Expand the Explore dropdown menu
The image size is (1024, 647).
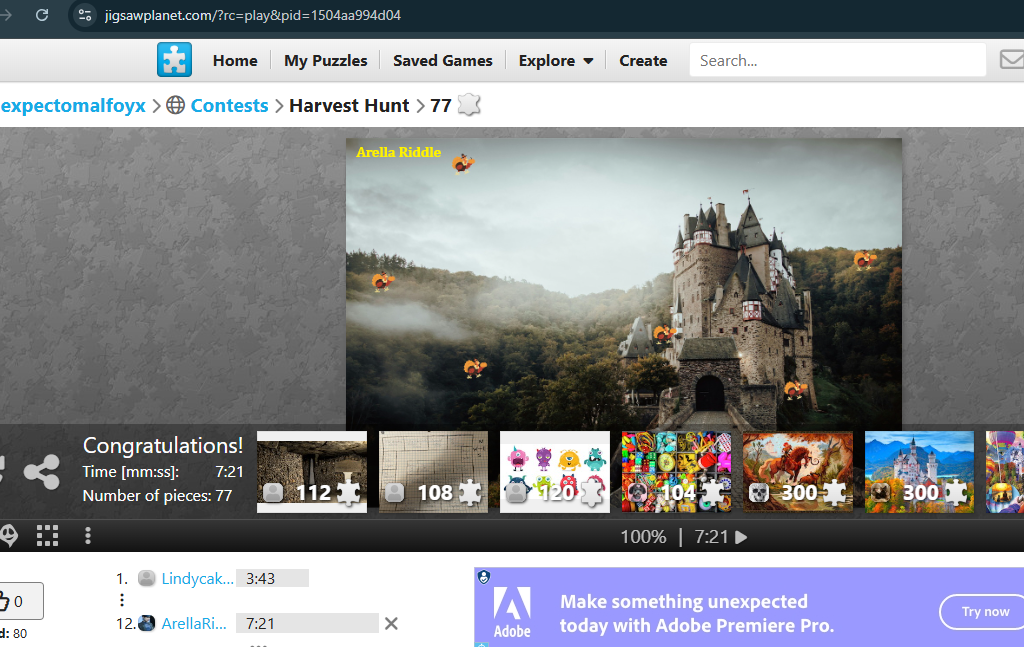(556, 61)
